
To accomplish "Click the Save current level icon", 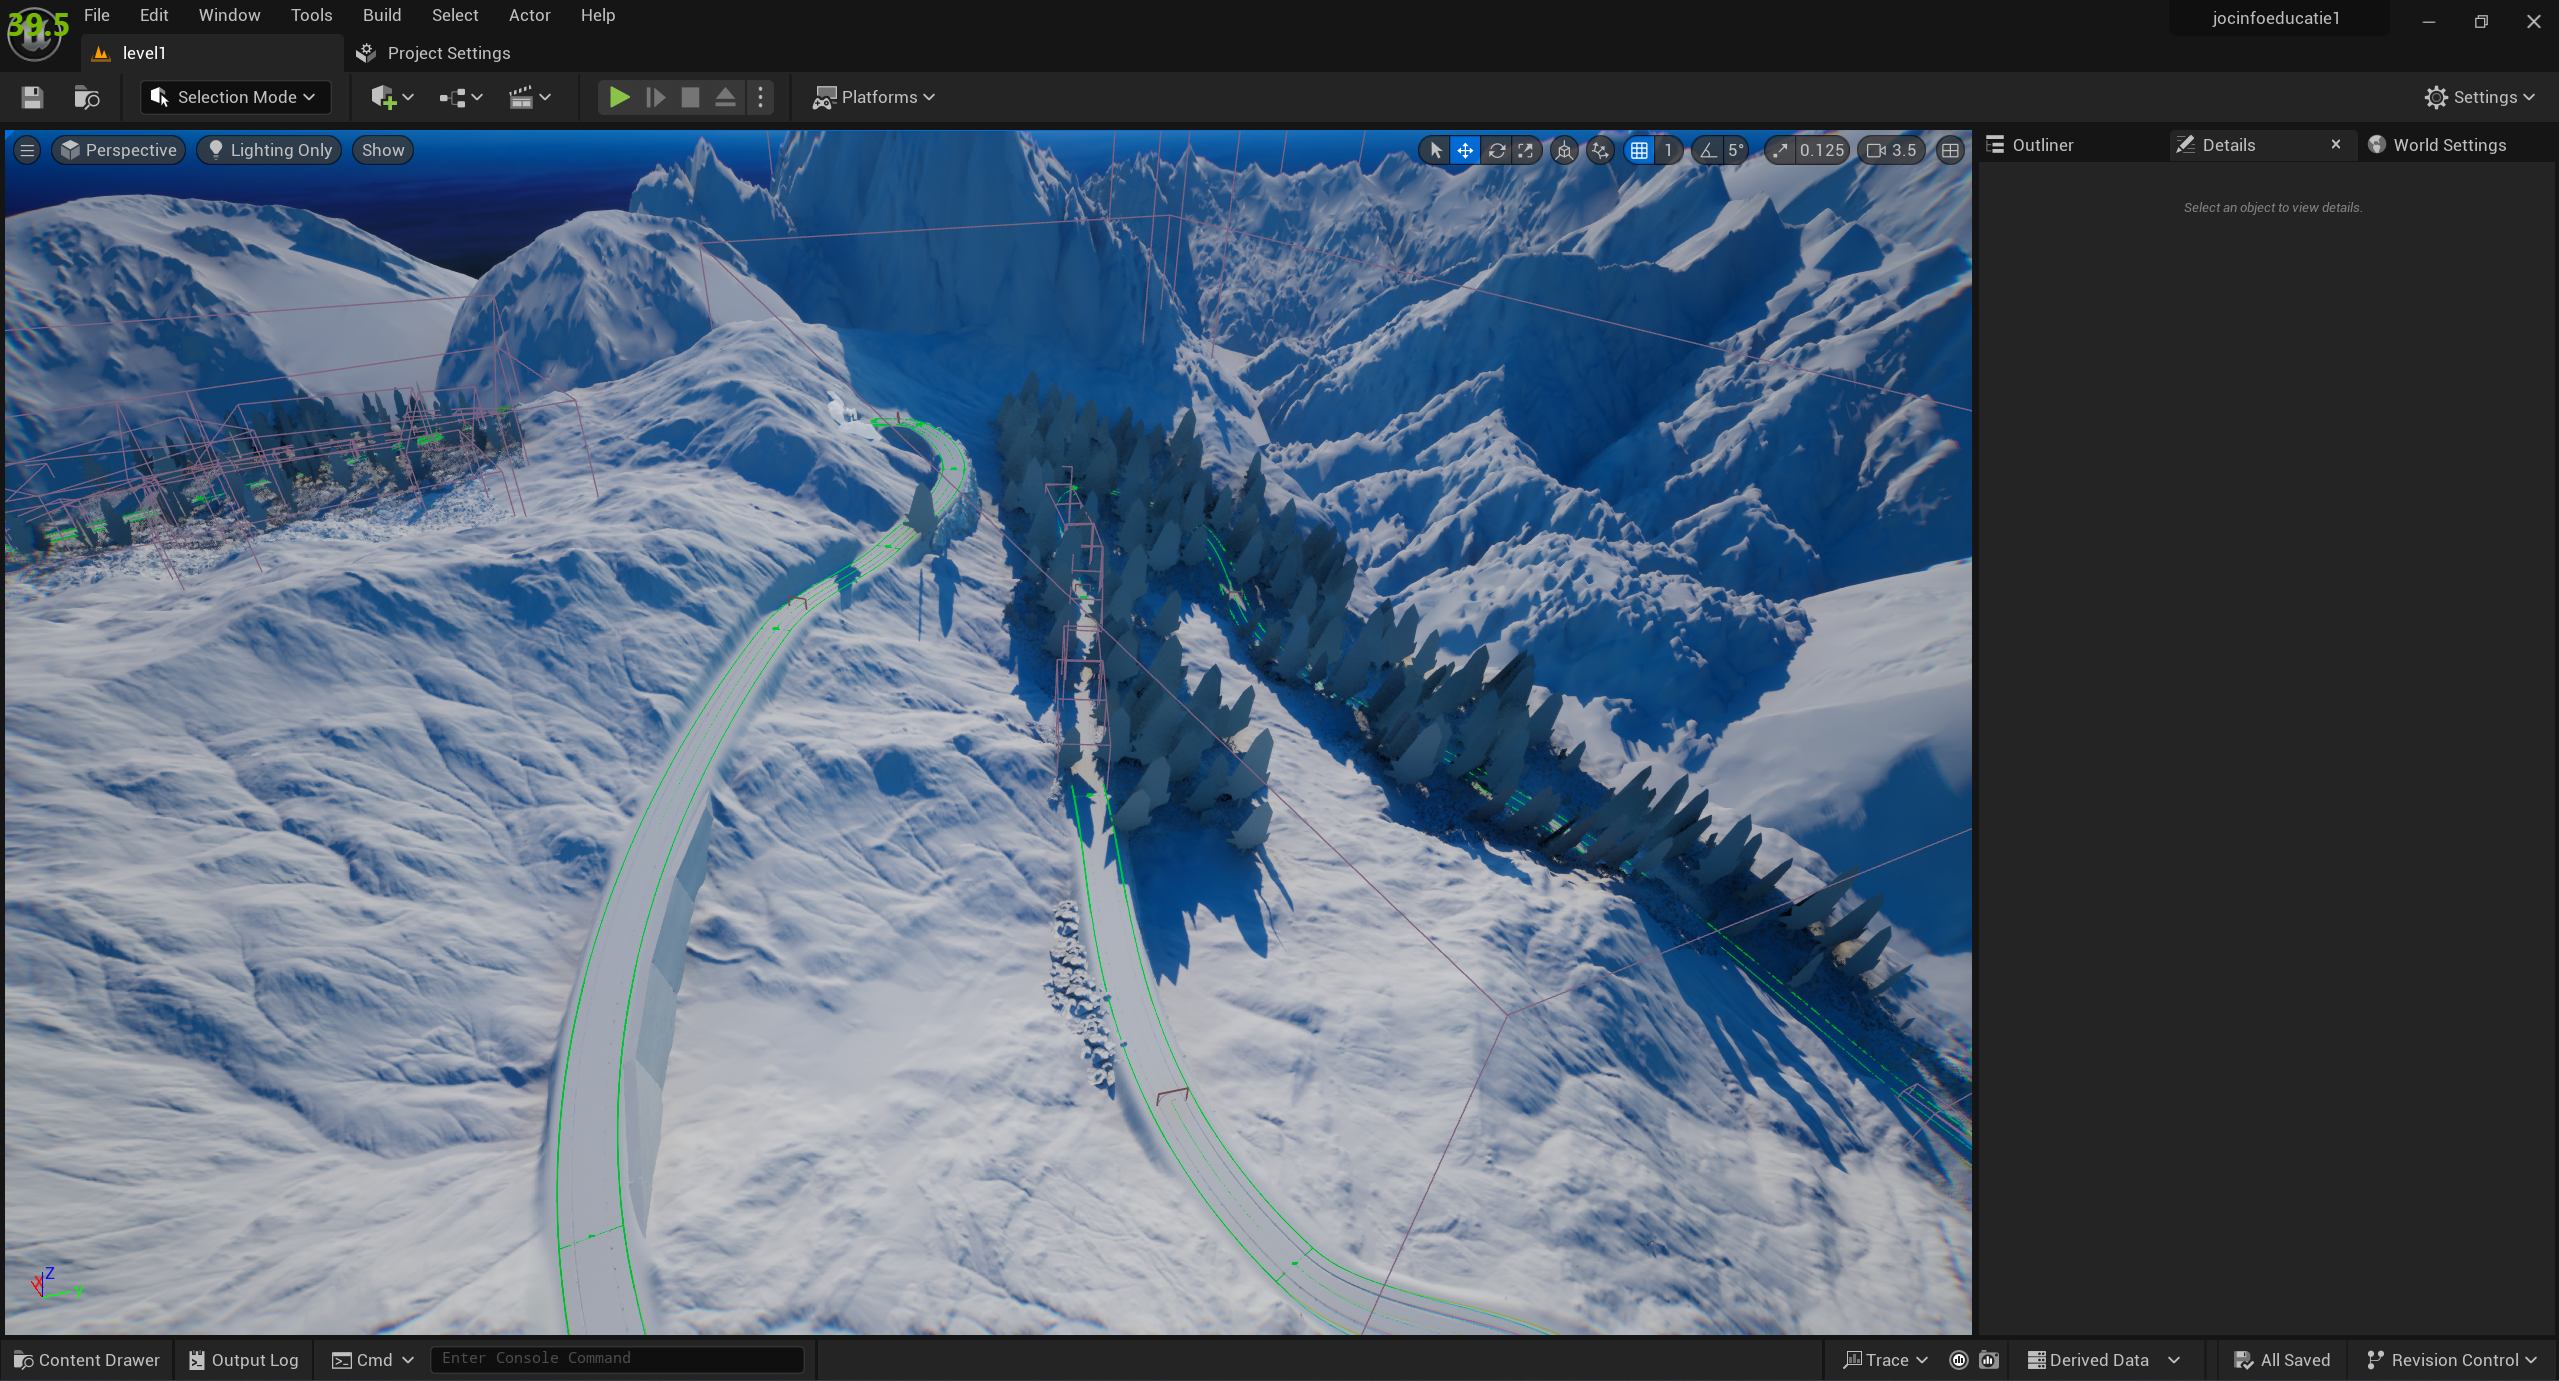I will pos(32,97).
